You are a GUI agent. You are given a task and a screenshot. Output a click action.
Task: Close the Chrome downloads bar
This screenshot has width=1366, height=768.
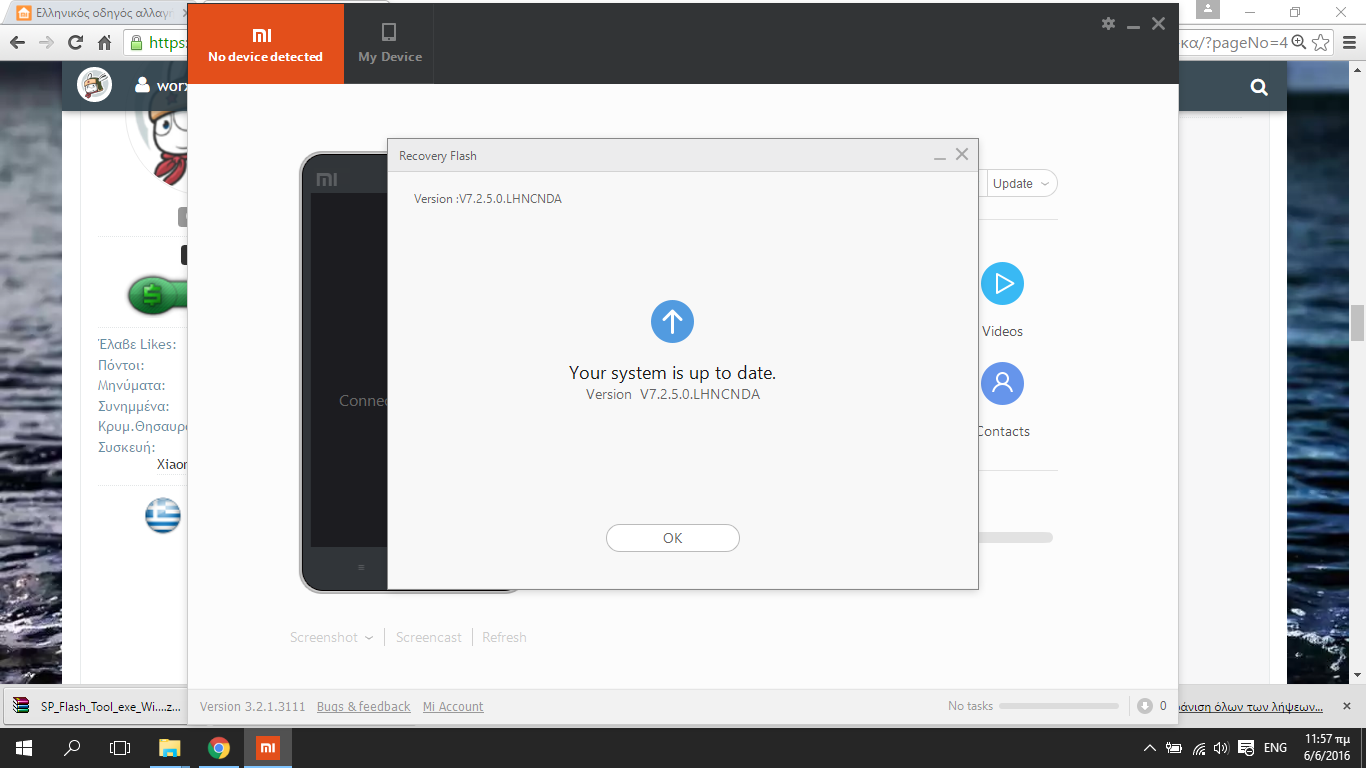point(1348,705)
